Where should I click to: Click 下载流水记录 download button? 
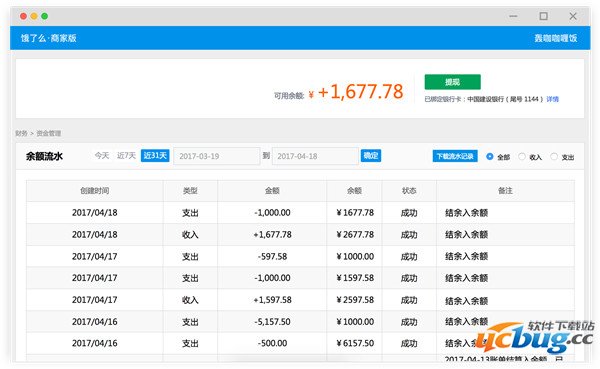pos(455,156)
